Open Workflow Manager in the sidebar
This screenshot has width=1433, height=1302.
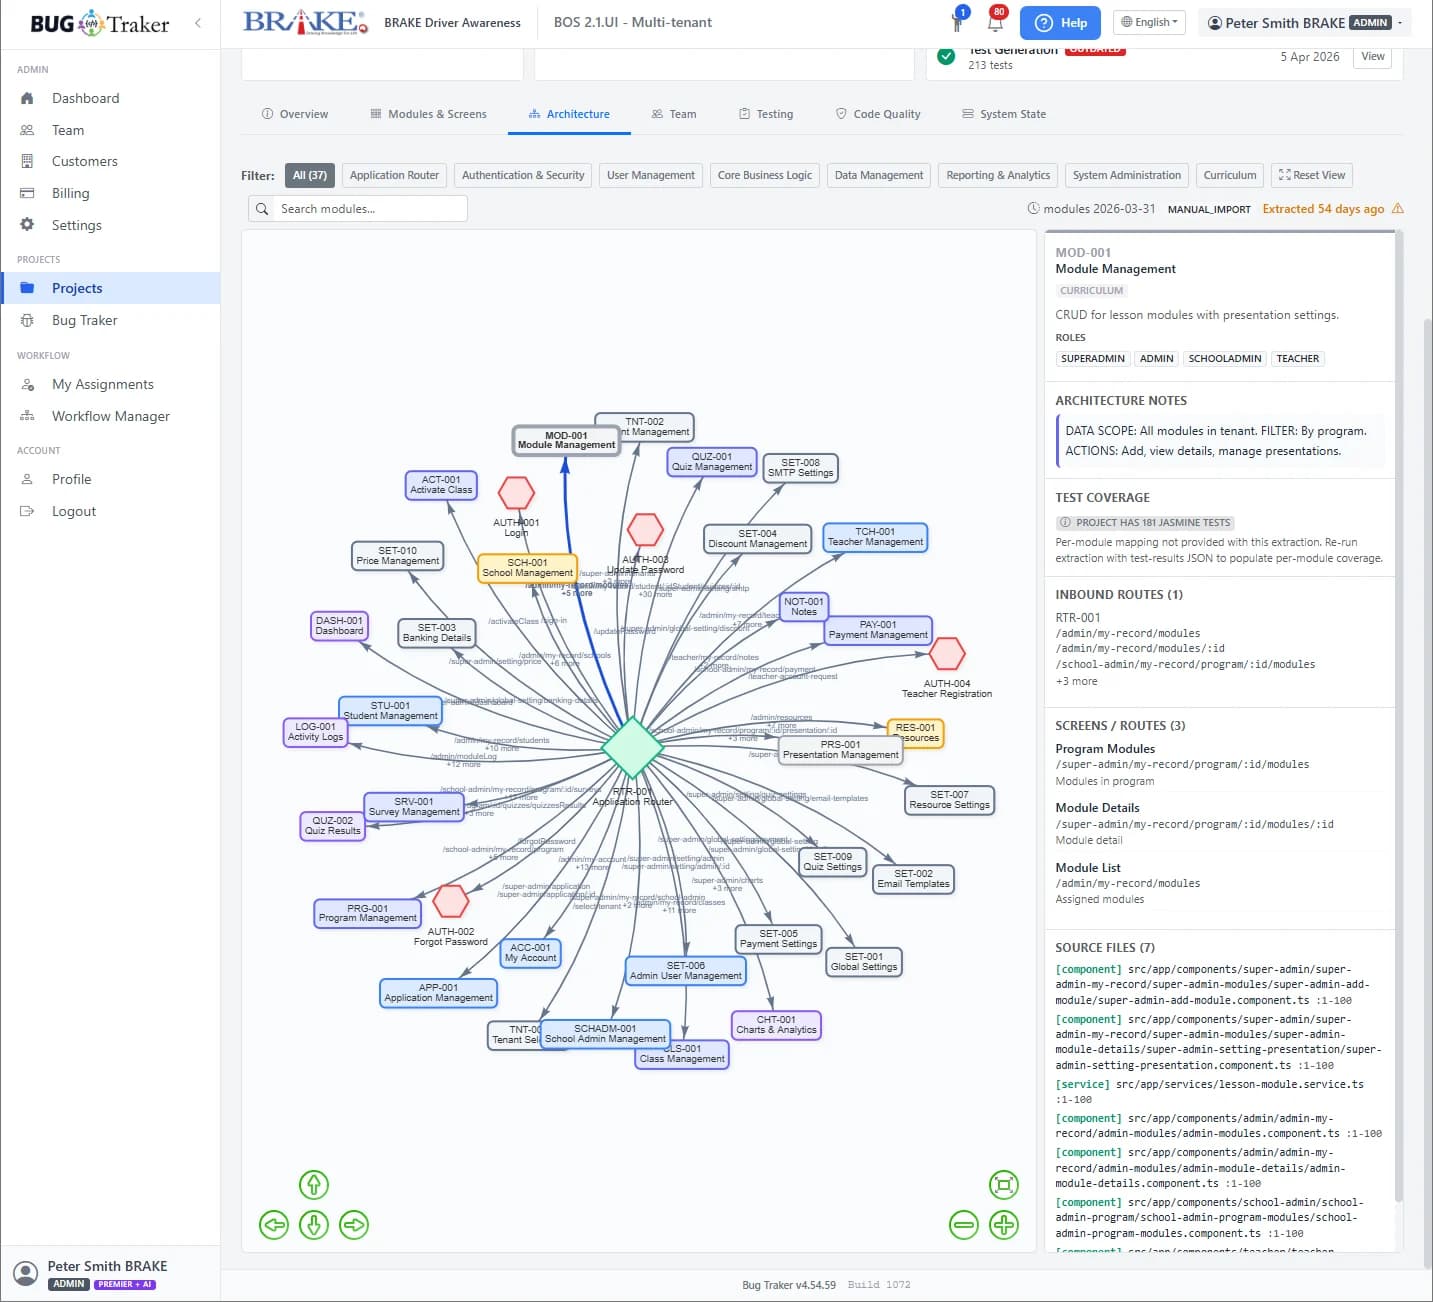[x=110, y=416]
